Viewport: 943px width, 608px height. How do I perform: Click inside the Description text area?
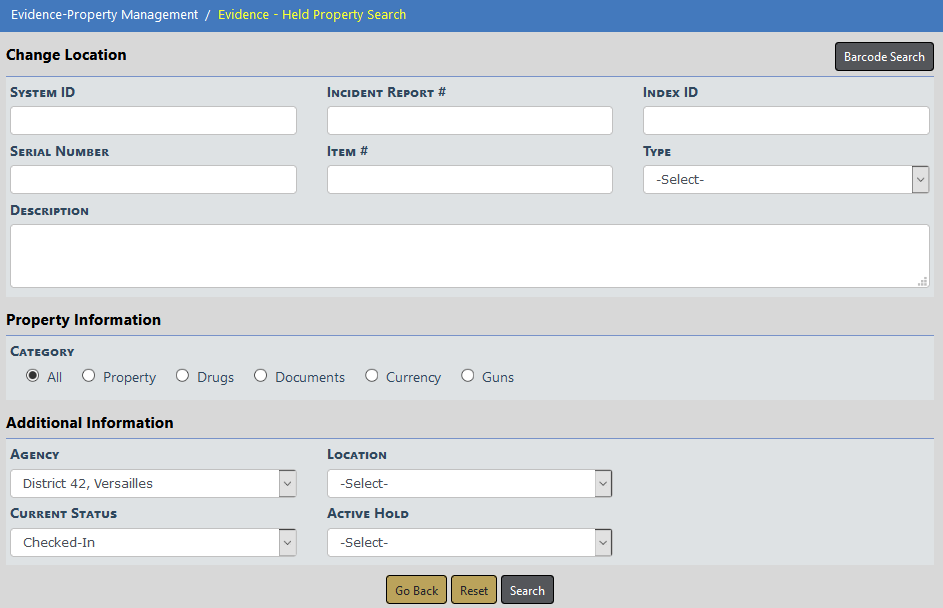469,256
